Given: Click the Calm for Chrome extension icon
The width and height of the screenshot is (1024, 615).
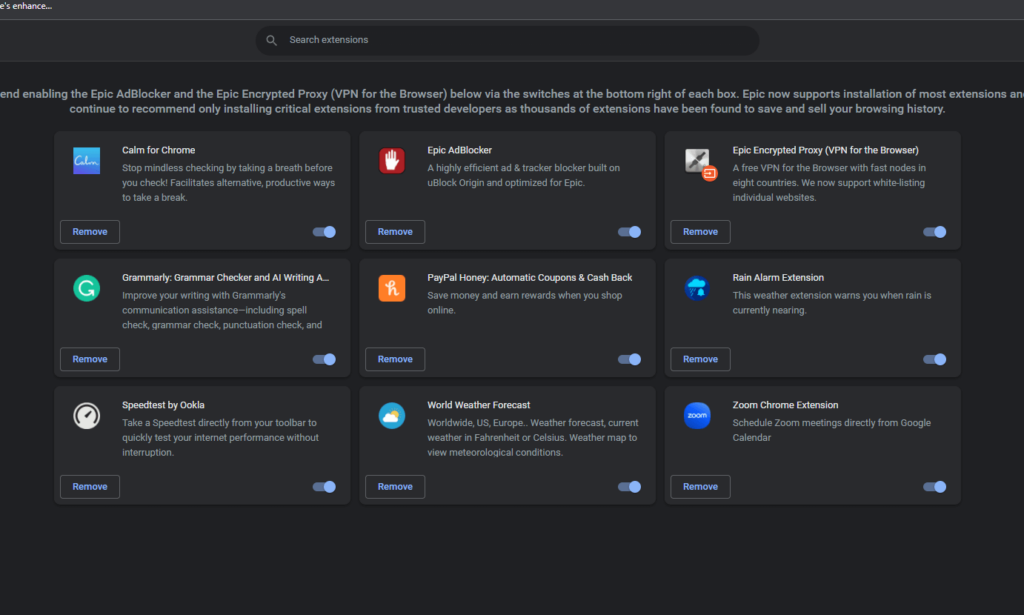Looking at the screenshot, I should point(87,160).
